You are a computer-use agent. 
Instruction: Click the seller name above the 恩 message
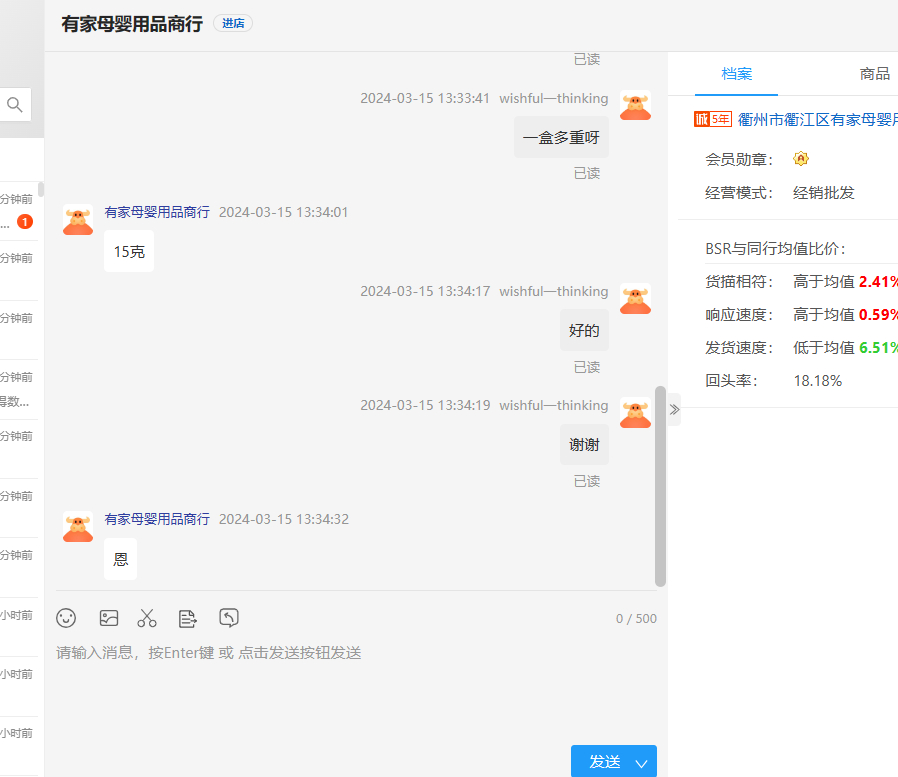point(157,519)
